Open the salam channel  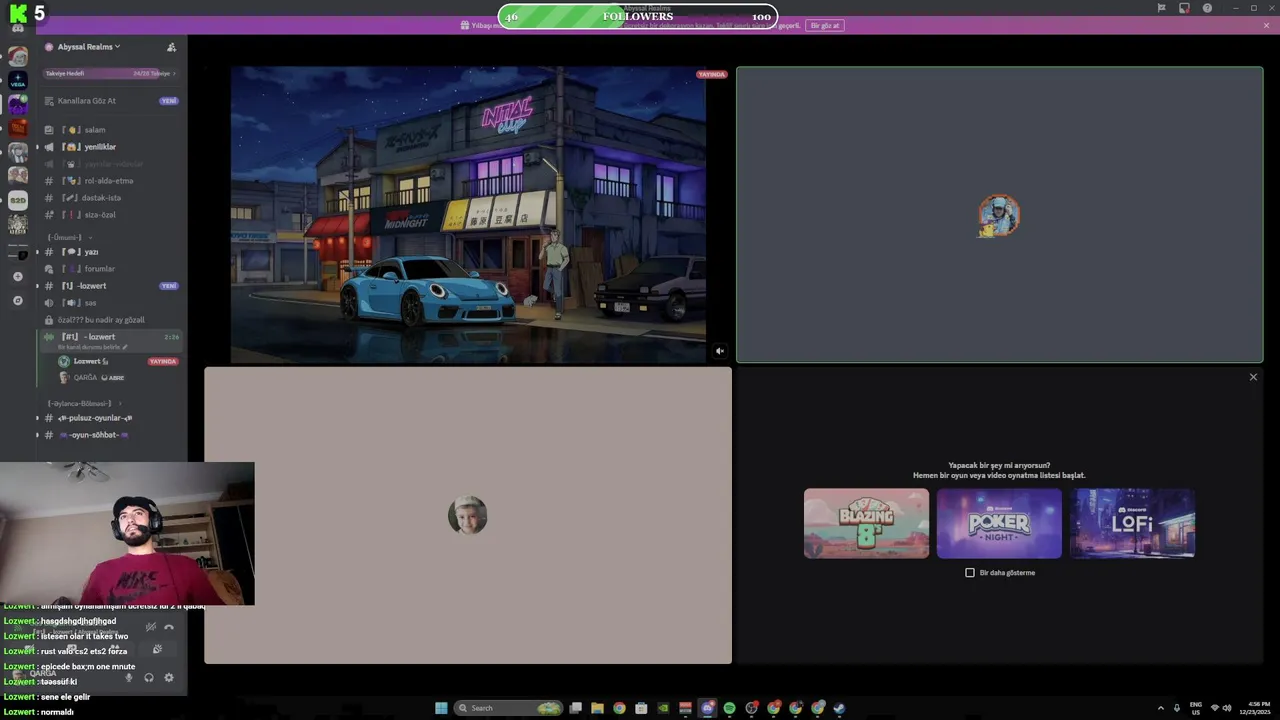tap(110, 130)
